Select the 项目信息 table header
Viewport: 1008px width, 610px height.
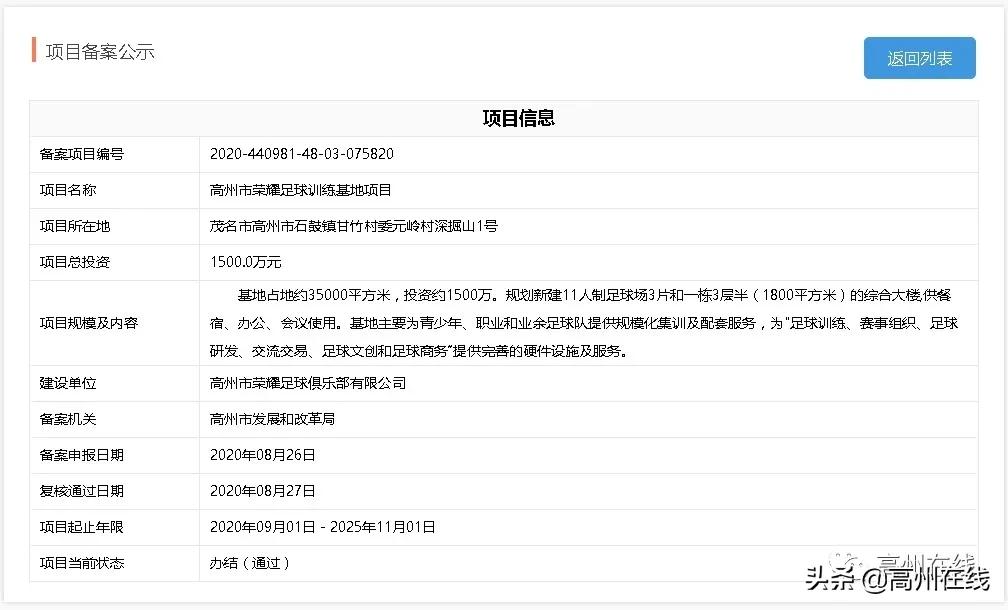[x=519, y=118]
